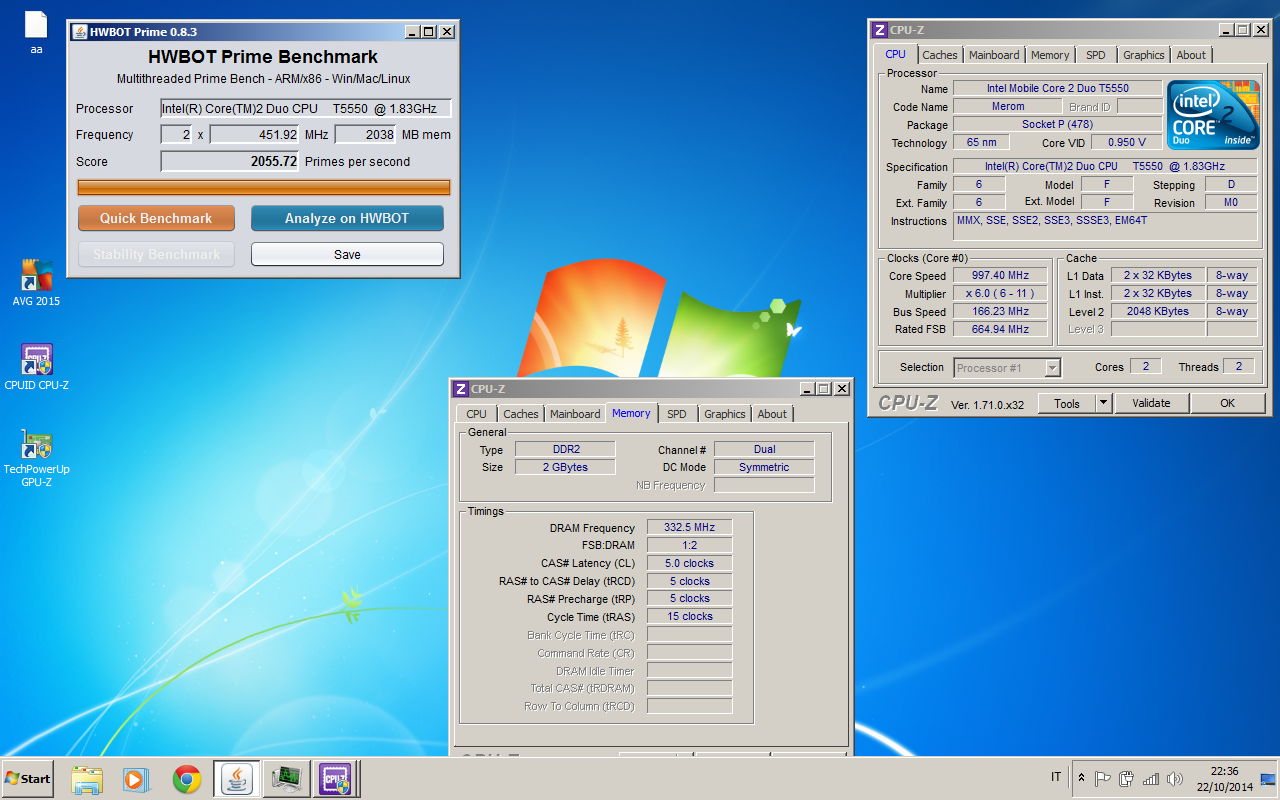Click the Stability Benchmark button

coord(156,254)
